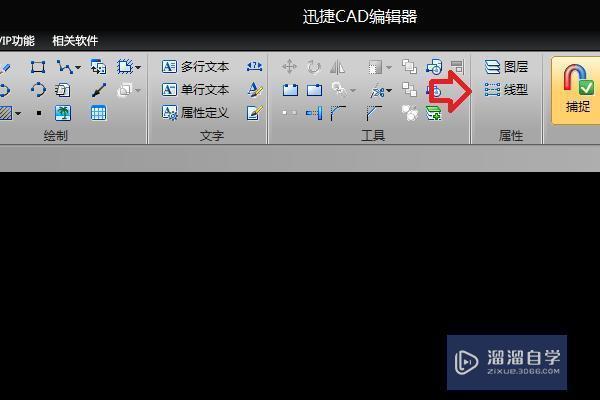Expand the Polyline tool dropdown arrow
This screenshot has width=600, height=400.
(78, 68)
